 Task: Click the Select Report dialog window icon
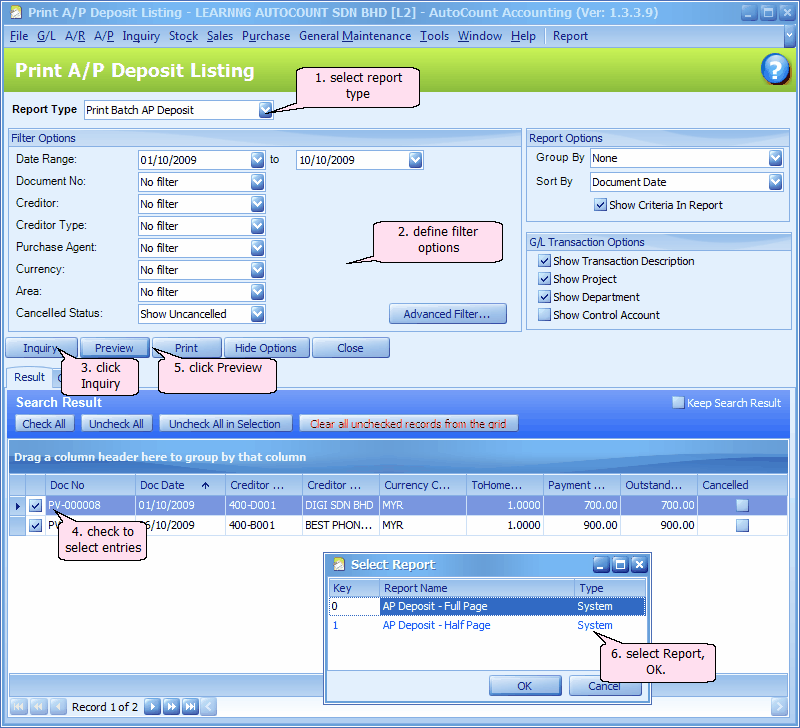click(x=338, y=565)
